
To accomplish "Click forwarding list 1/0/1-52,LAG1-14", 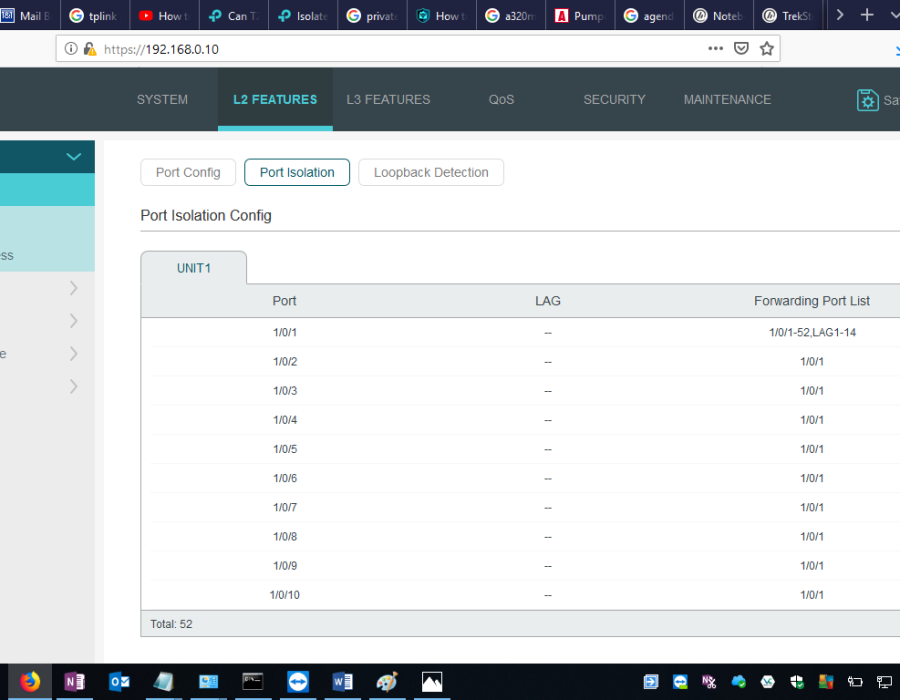I will coord(812,332).
